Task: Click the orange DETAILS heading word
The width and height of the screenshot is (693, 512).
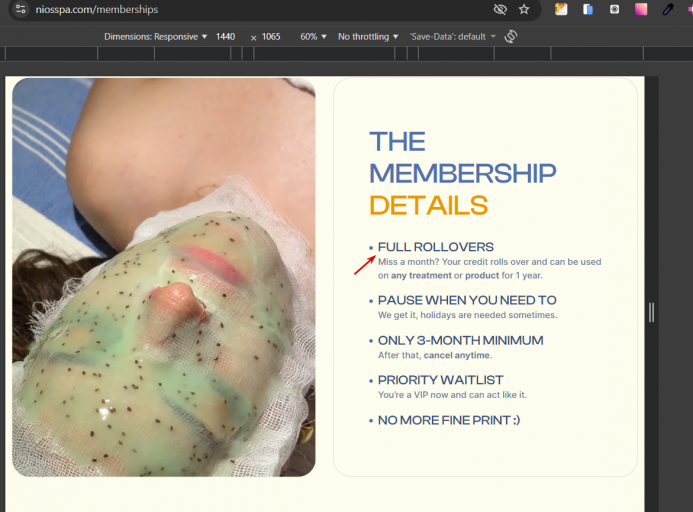Action: click(428, 206)
